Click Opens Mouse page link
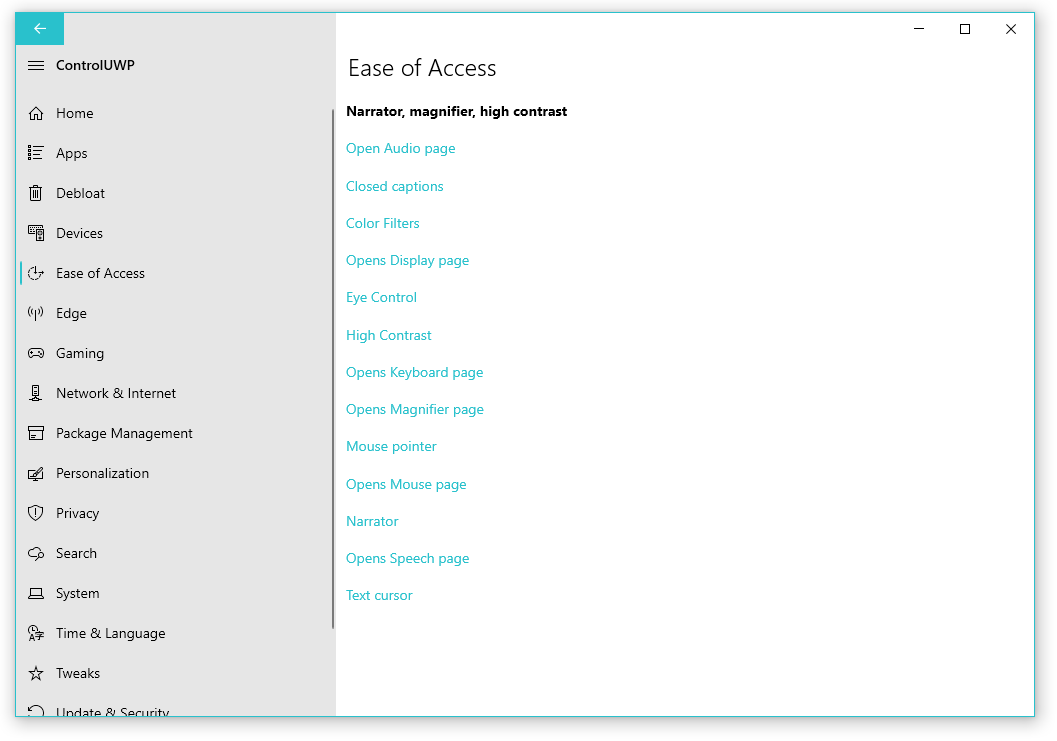 coord(406,484)
